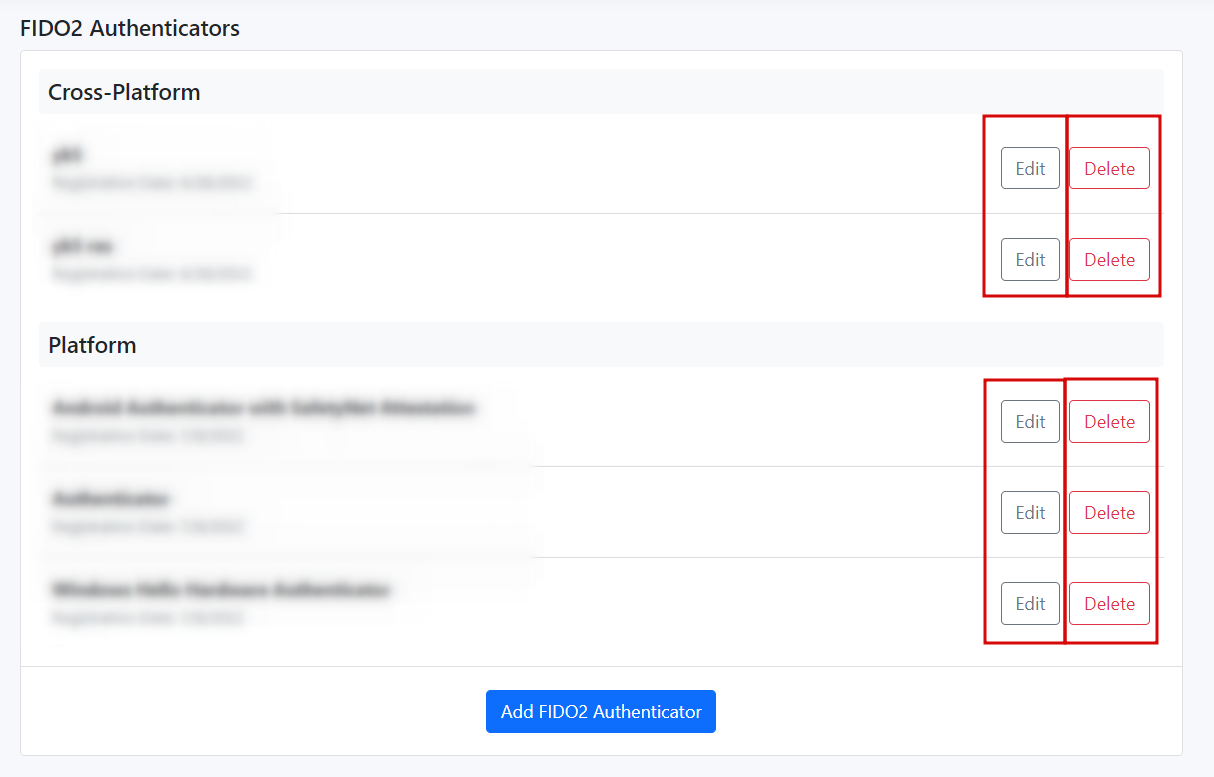Delete the first Cross-Platform authenticator
The height and width of the screenshot is (777, 1214).
click(1109, 168)
